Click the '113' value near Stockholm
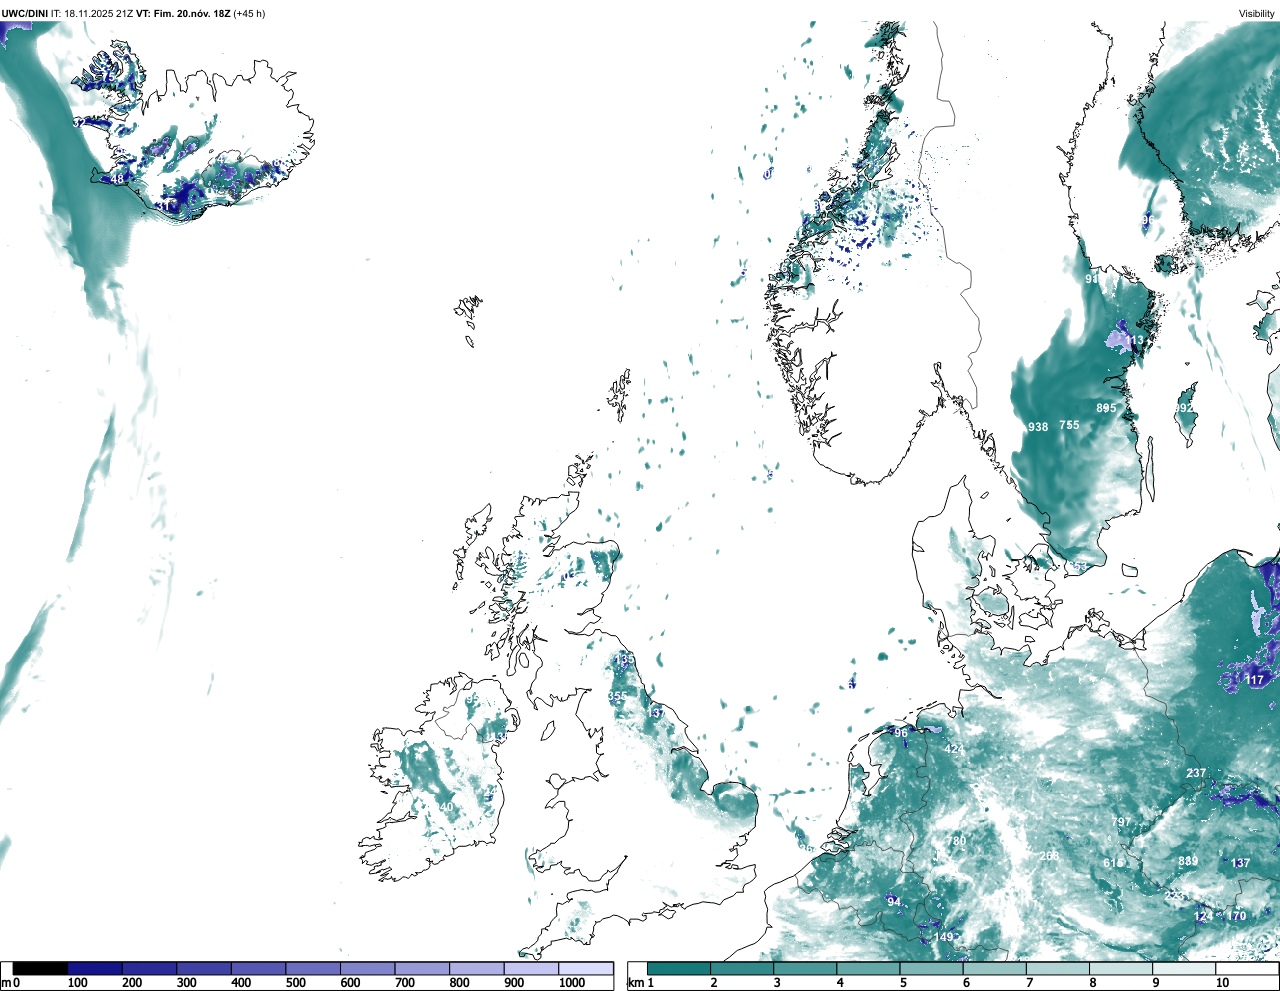This screenshot has height=991, width=1280. coord(1134,341)
